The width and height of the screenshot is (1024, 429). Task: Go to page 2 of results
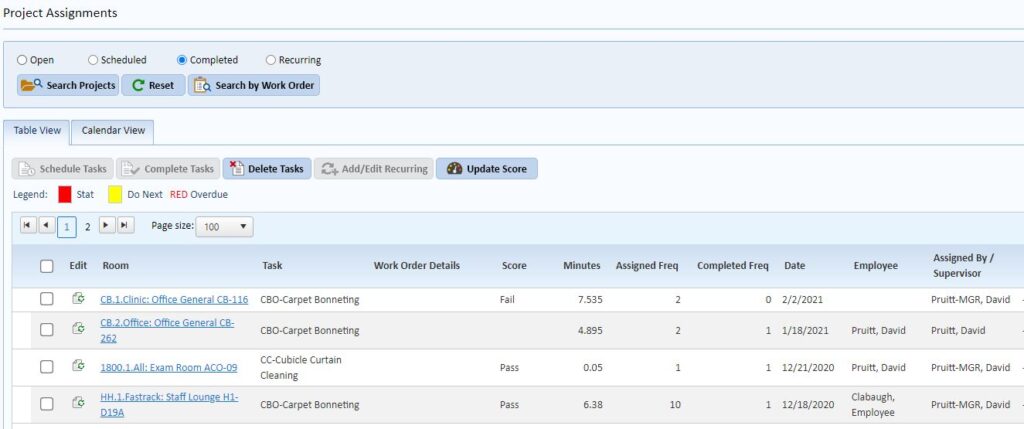click(87, 227)
